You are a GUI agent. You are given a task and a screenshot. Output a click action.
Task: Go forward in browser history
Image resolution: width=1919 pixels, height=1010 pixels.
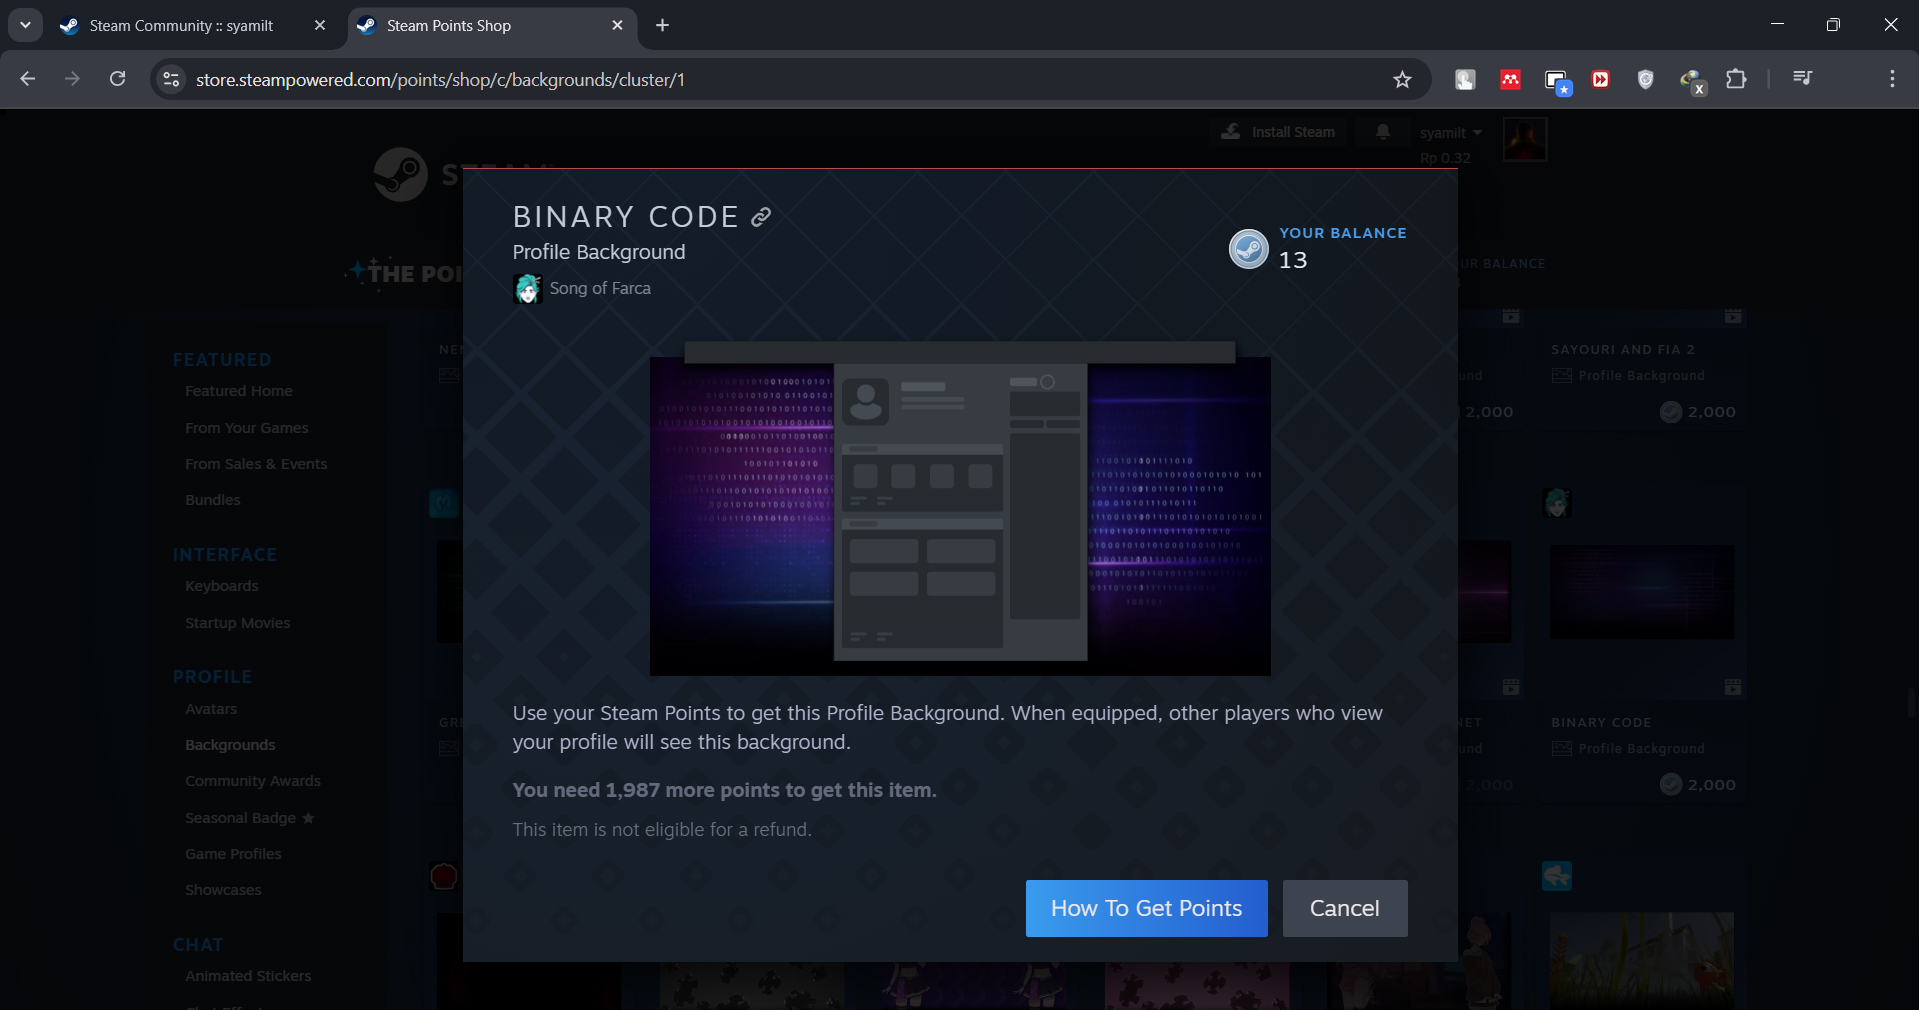pos(72,79)
